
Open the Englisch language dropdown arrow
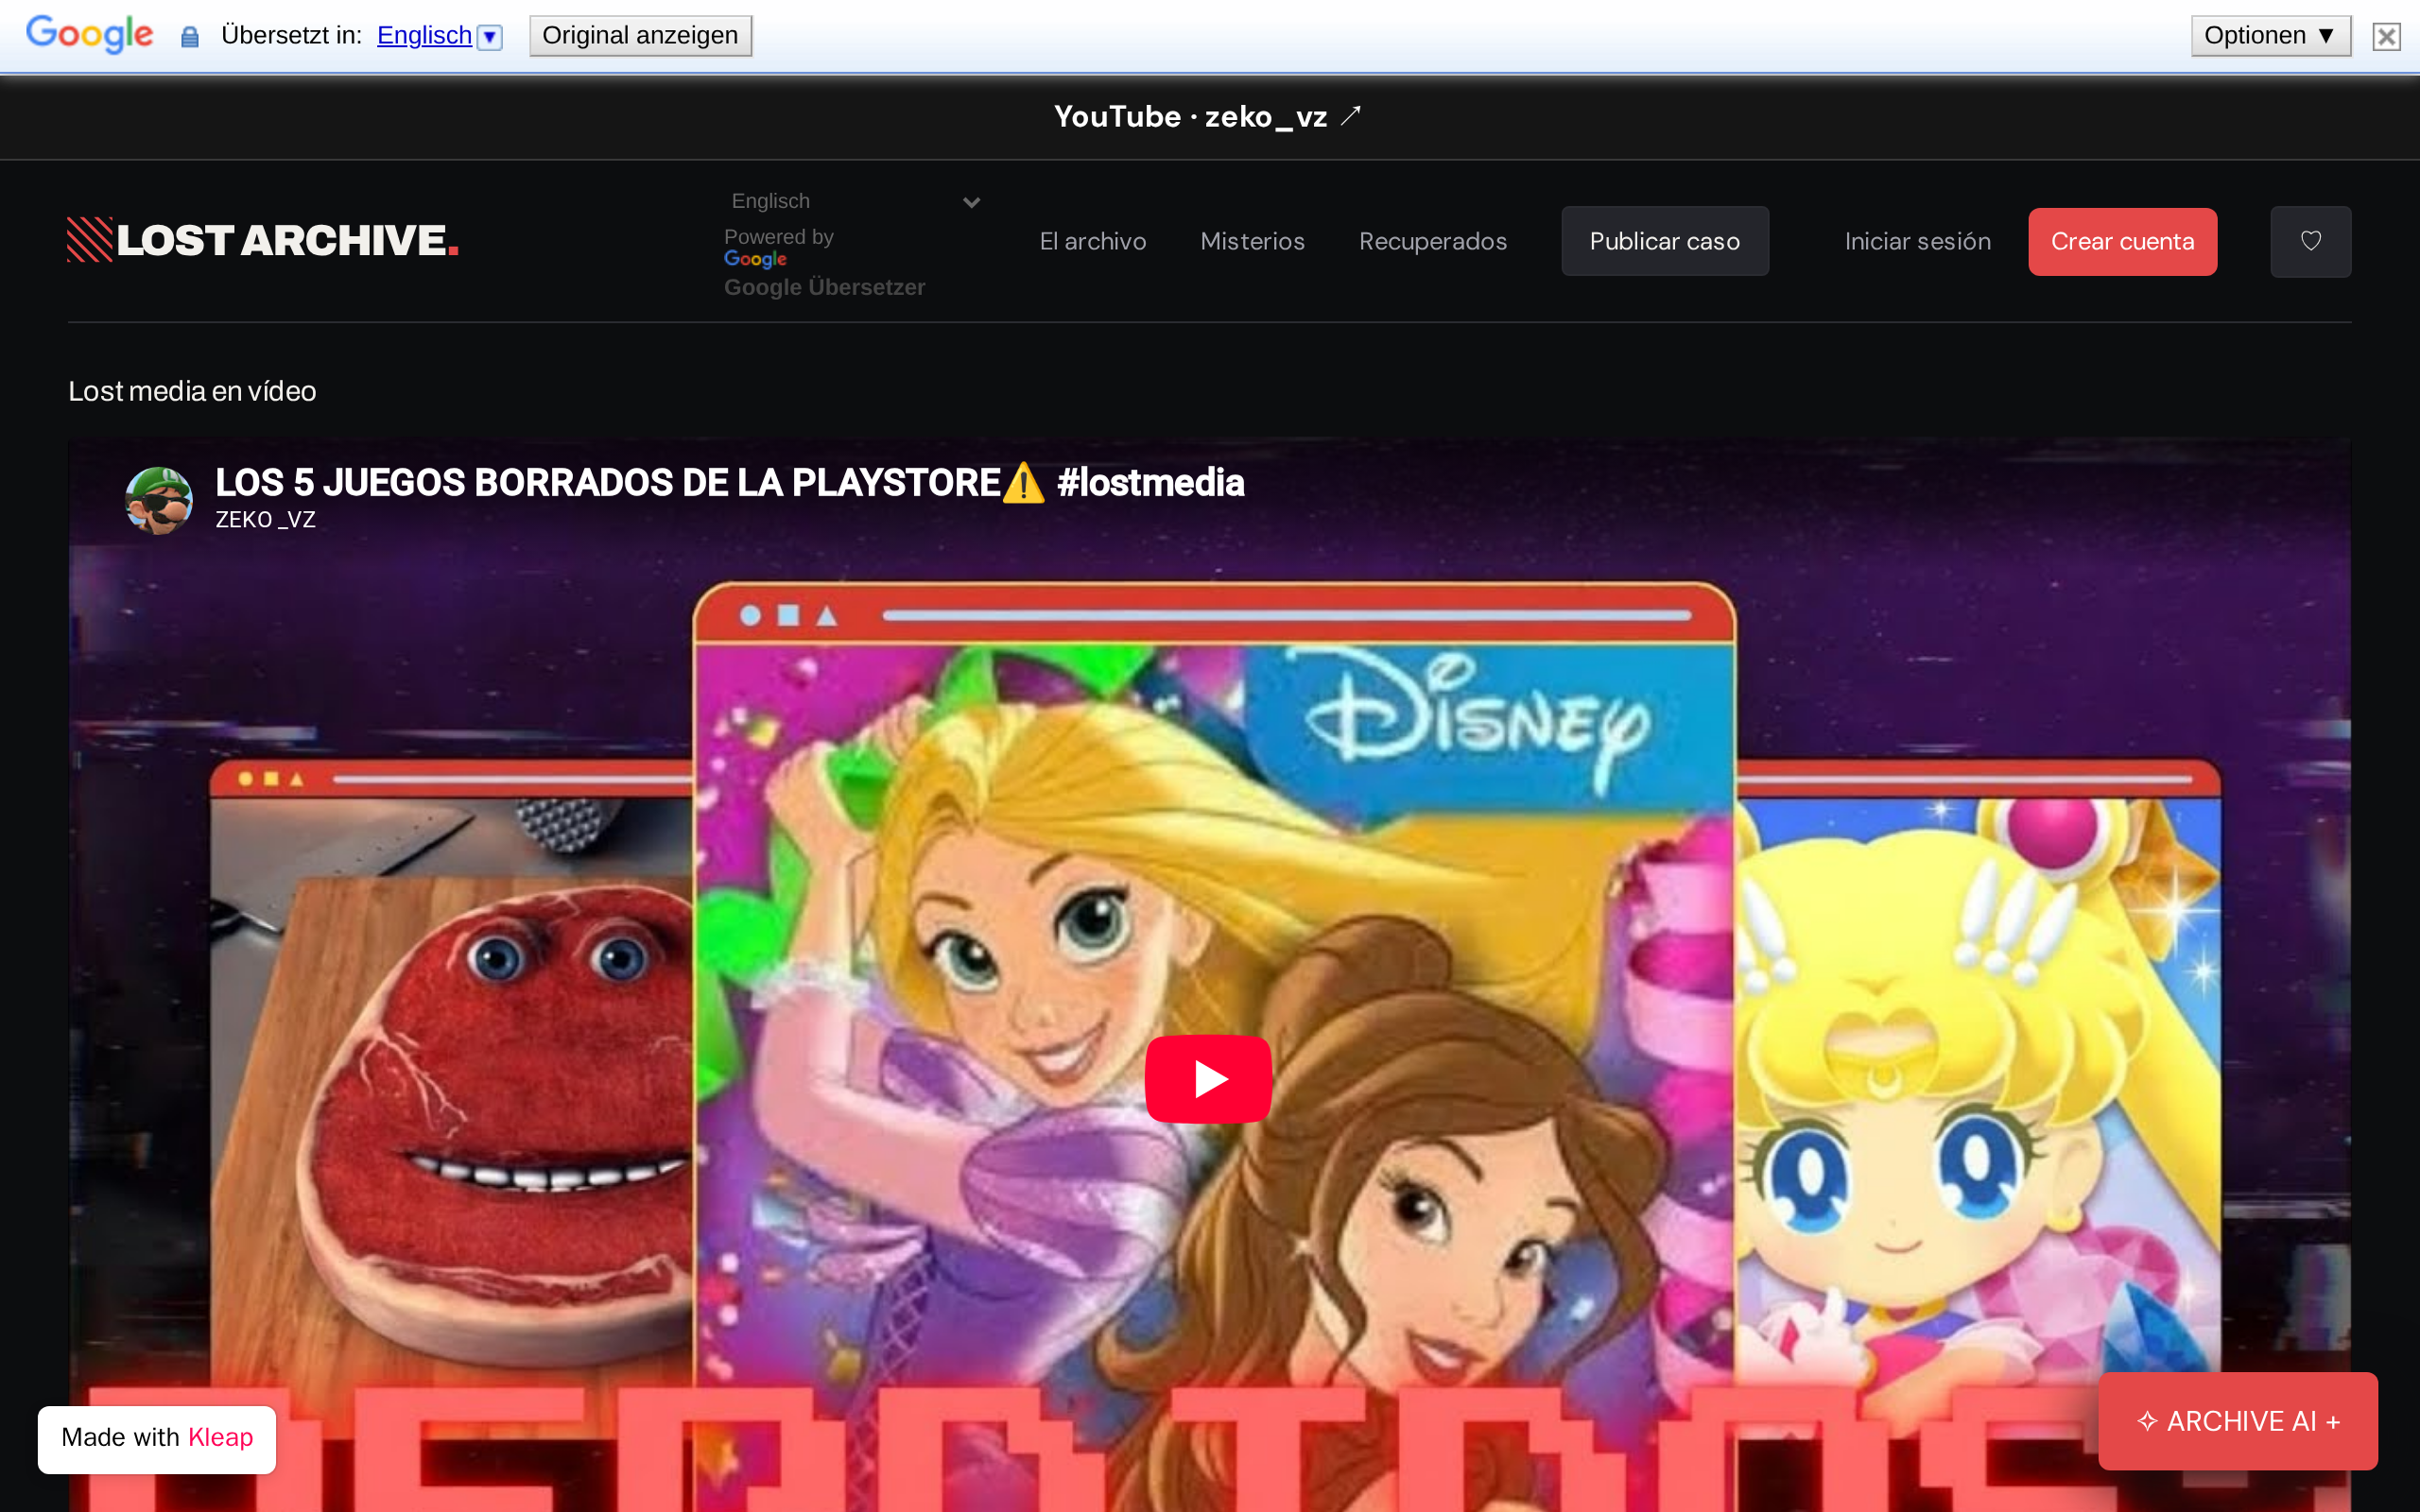pos(490,37)
